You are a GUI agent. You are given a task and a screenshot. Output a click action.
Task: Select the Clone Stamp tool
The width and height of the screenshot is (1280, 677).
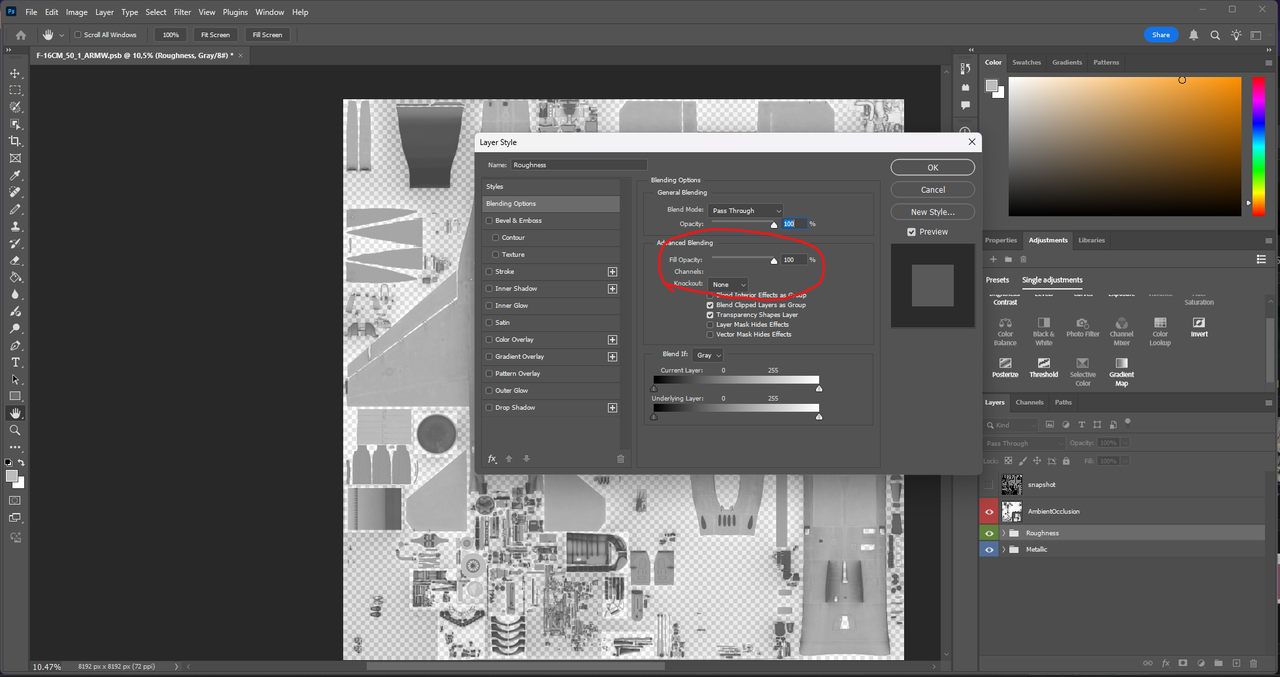(15, 226)
